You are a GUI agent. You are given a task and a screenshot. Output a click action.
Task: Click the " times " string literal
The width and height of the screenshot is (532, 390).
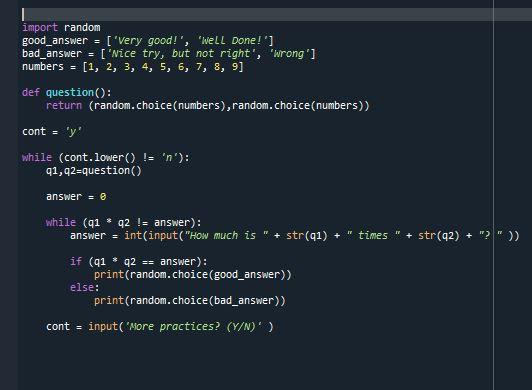(373, 236)
